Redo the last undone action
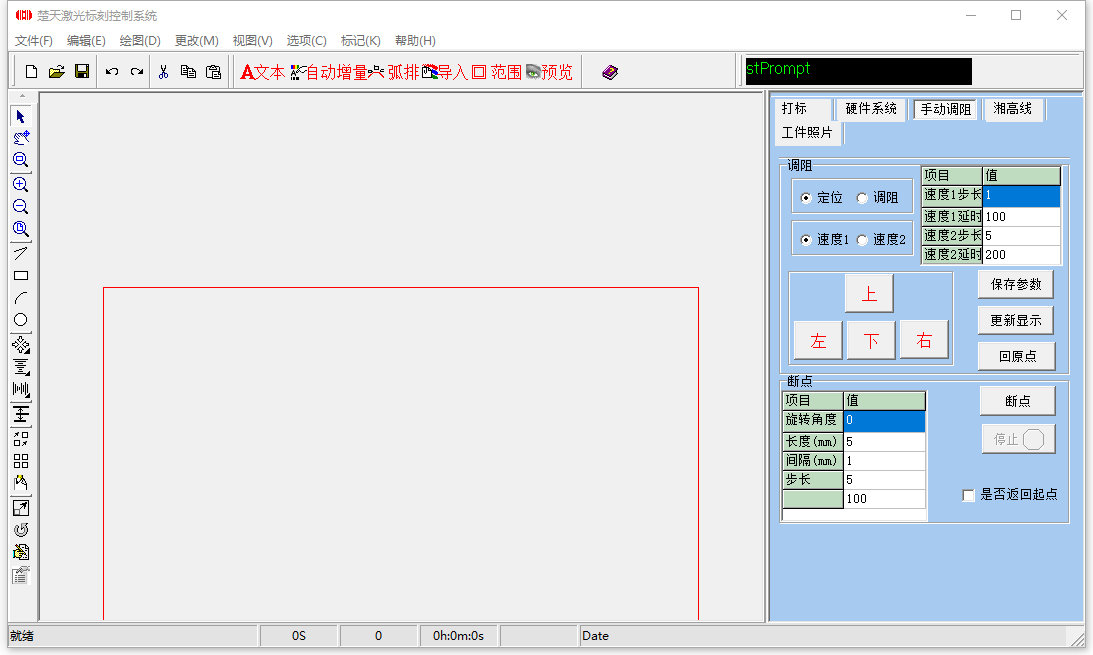 (137, 72)
